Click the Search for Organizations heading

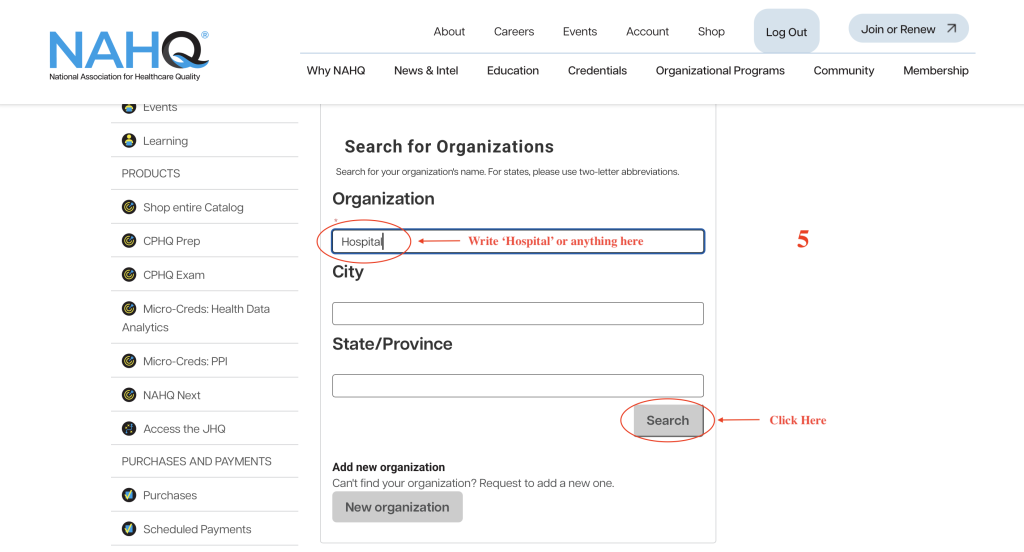coord(449,146)
